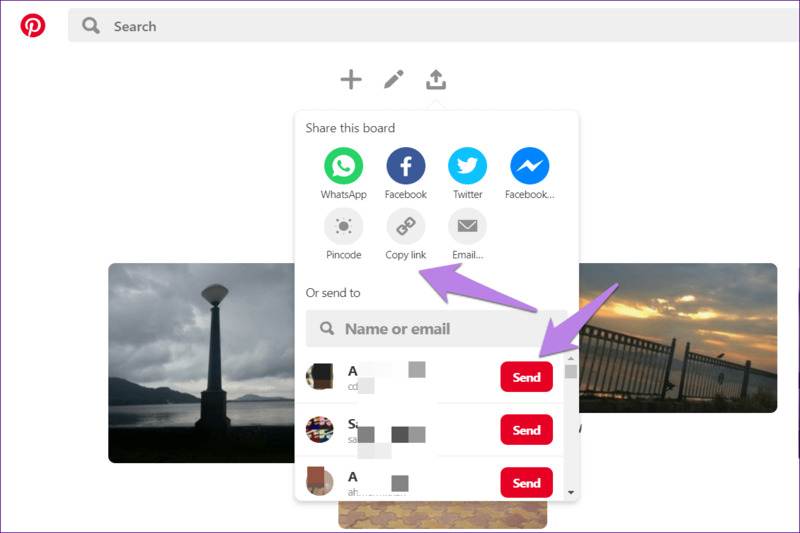Open the lighthouse photo pin

pyautogui.click(x=200, y=362)
